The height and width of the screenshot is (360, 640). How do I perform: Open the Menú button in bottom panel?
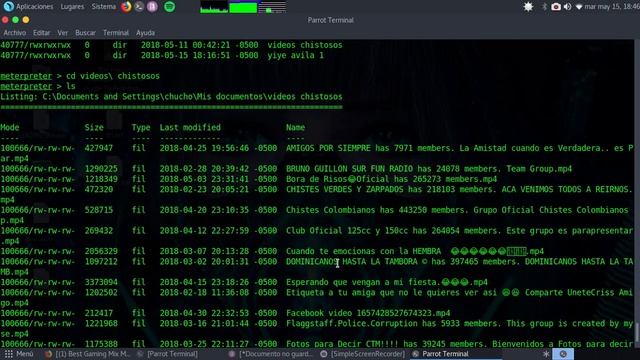pos(19,354)
